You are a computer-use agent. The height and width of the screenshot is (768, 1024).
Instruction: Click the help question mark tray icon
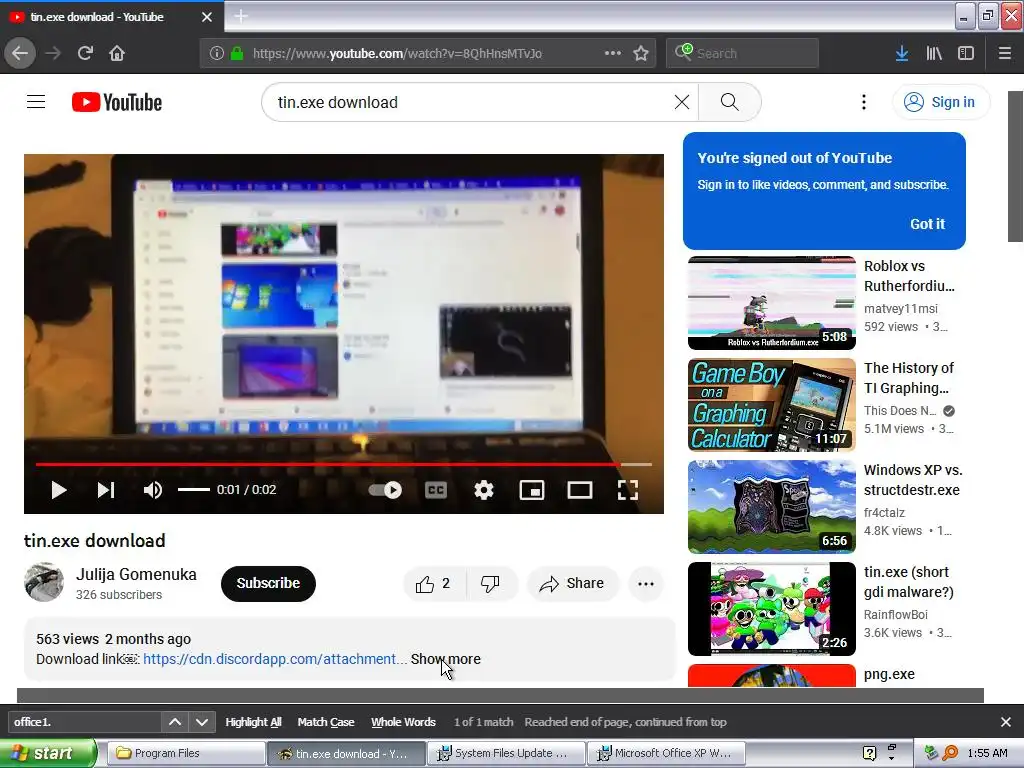(869, 753)
